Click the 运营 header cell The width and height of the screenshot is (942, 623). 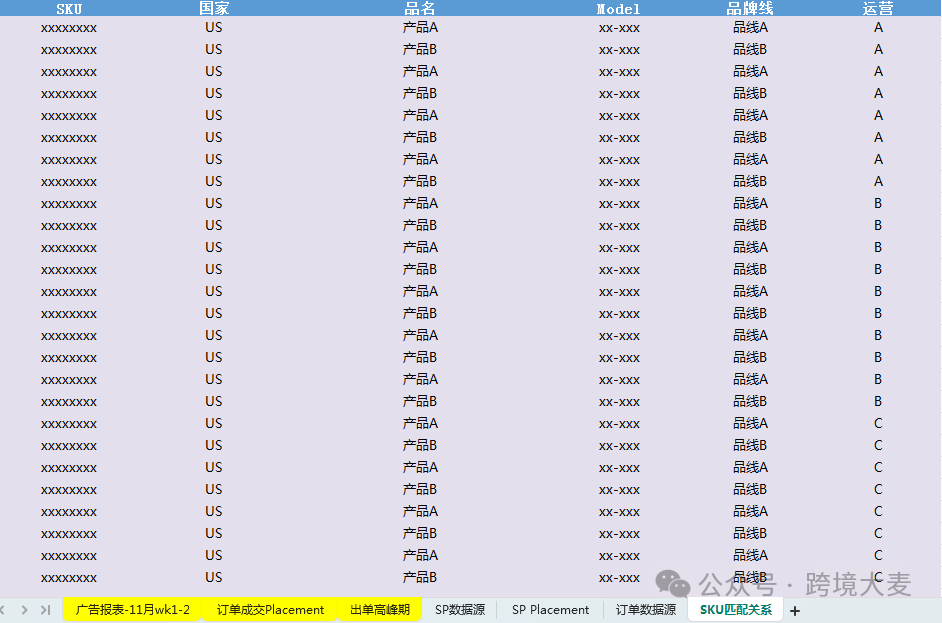pyautogui.click(x=878, y=8)
